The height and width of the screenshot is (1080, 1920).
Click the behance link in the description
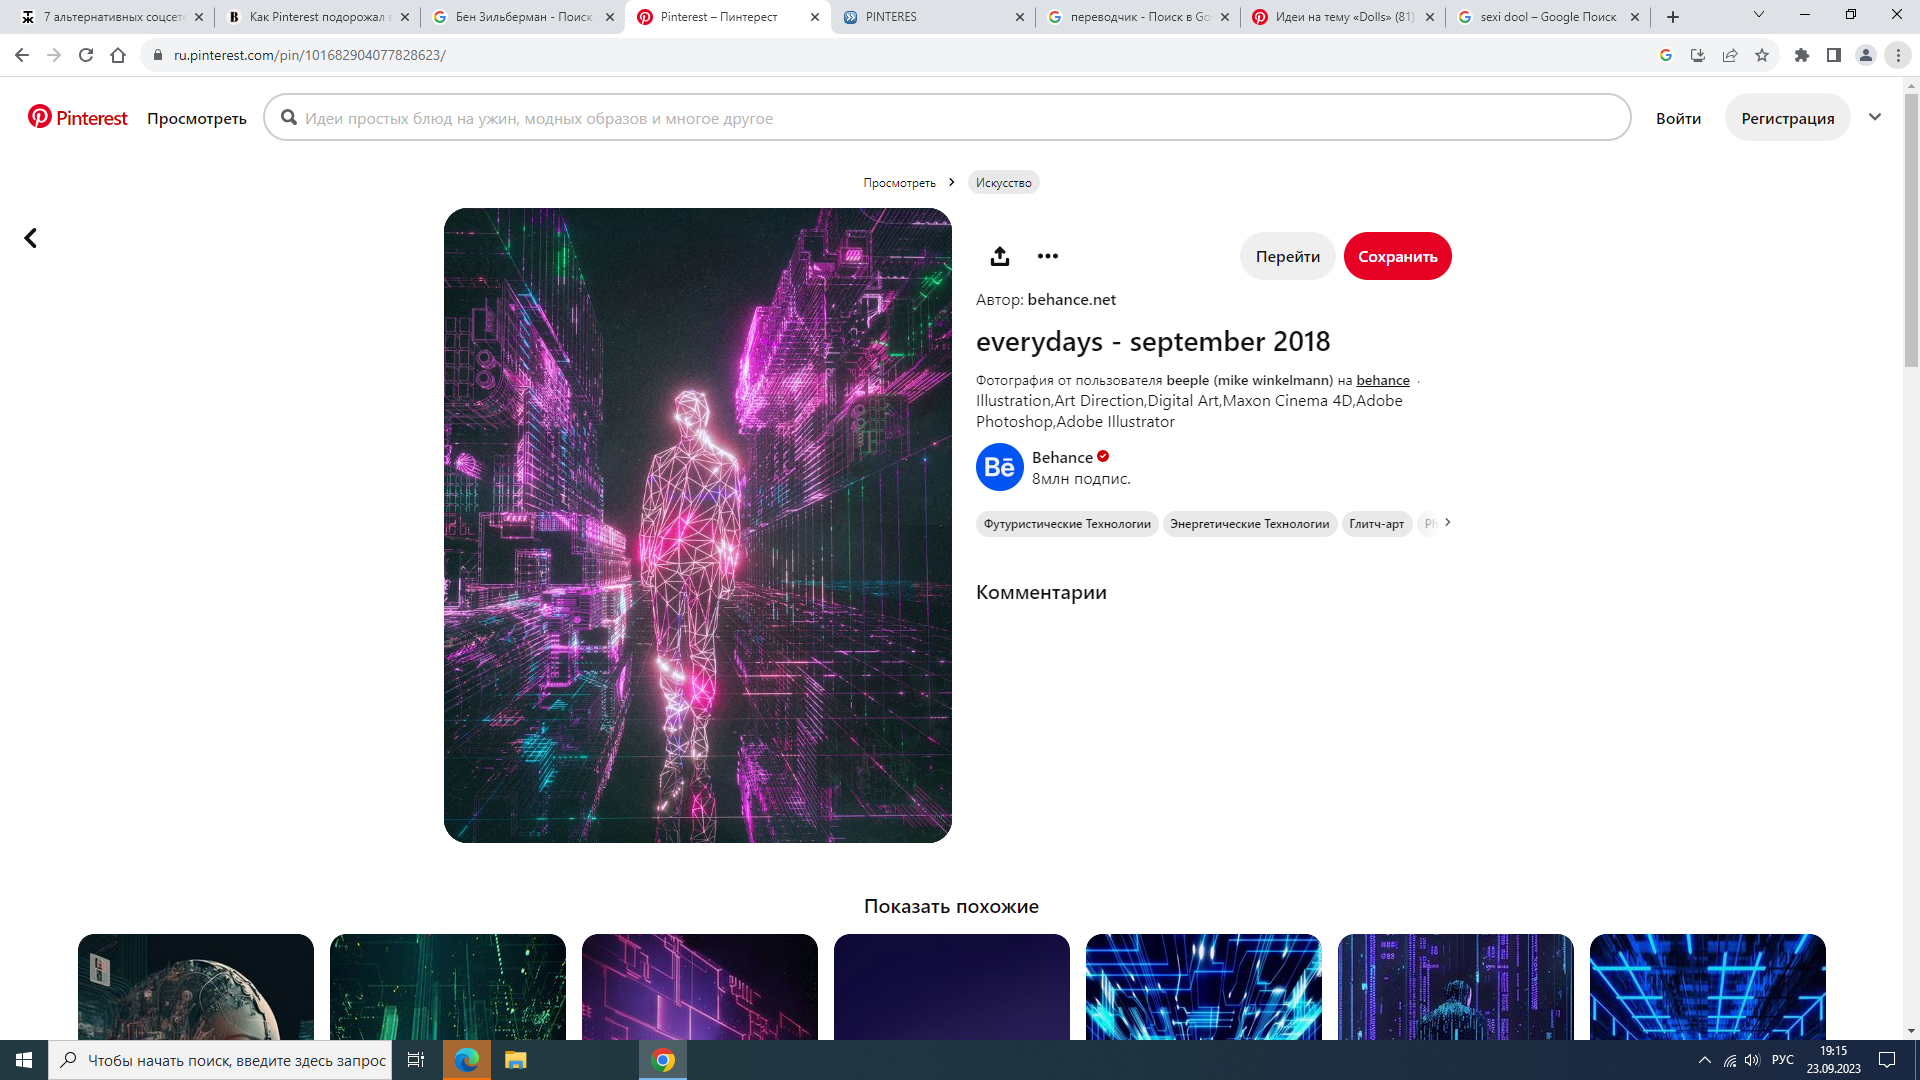tap(1383, 380)
